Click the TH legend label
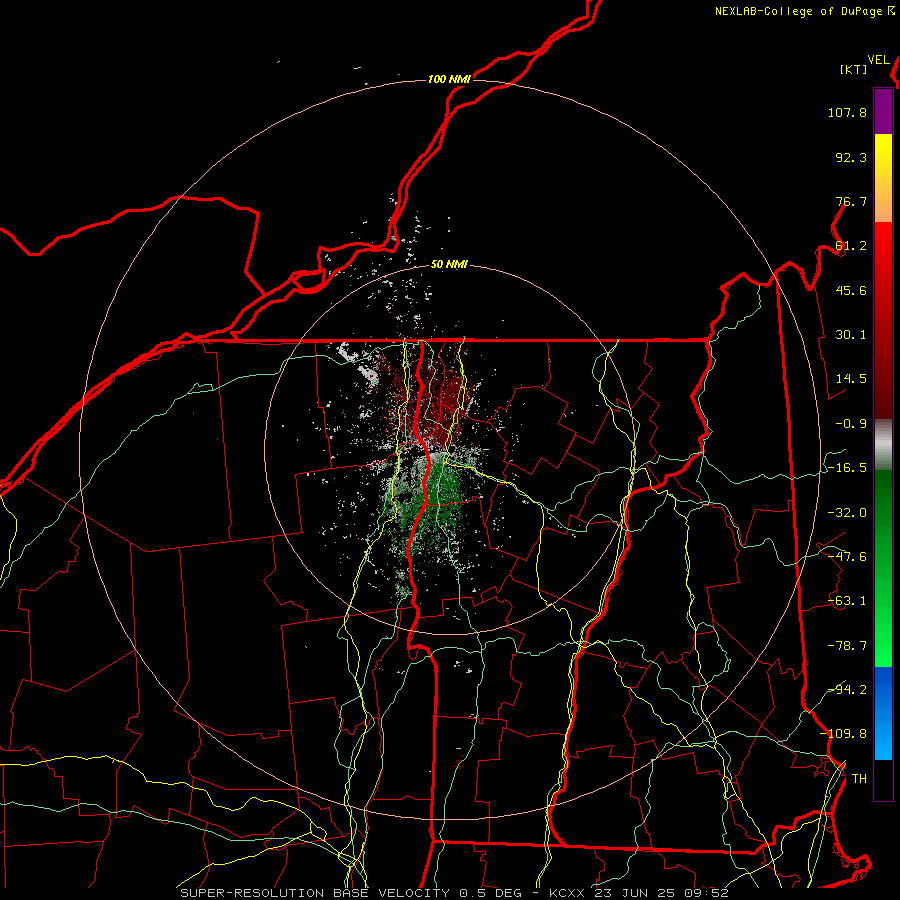This screenshot has height=900, width=900. (859, 779)
